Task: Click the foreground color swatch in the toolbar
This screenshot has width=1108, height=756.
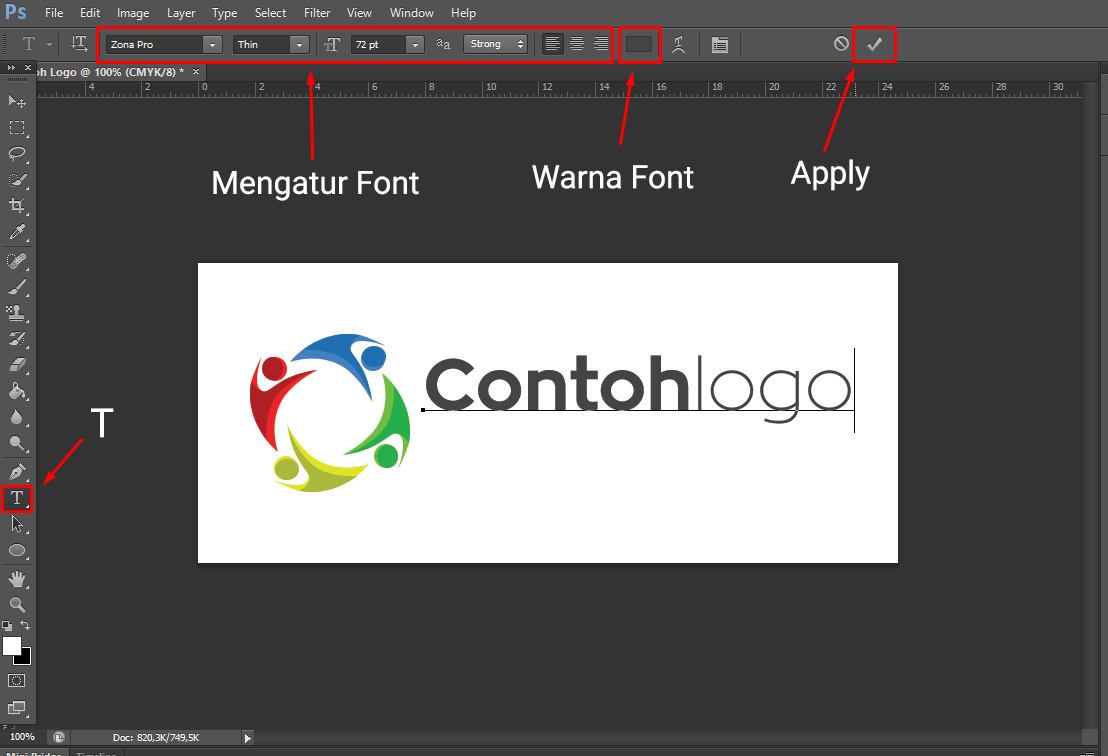Action: pos(12,646)
